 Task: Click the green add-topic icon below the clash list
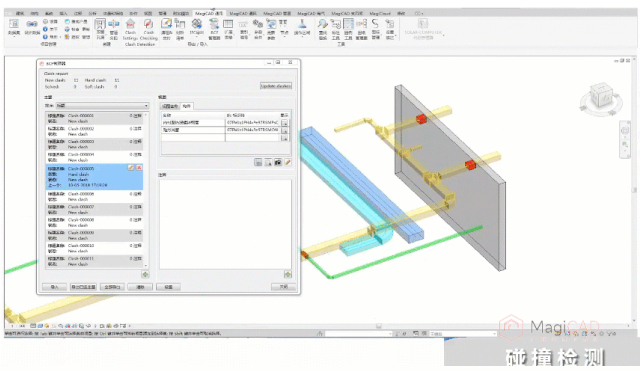pyautogui.click(x=145, y=274)
